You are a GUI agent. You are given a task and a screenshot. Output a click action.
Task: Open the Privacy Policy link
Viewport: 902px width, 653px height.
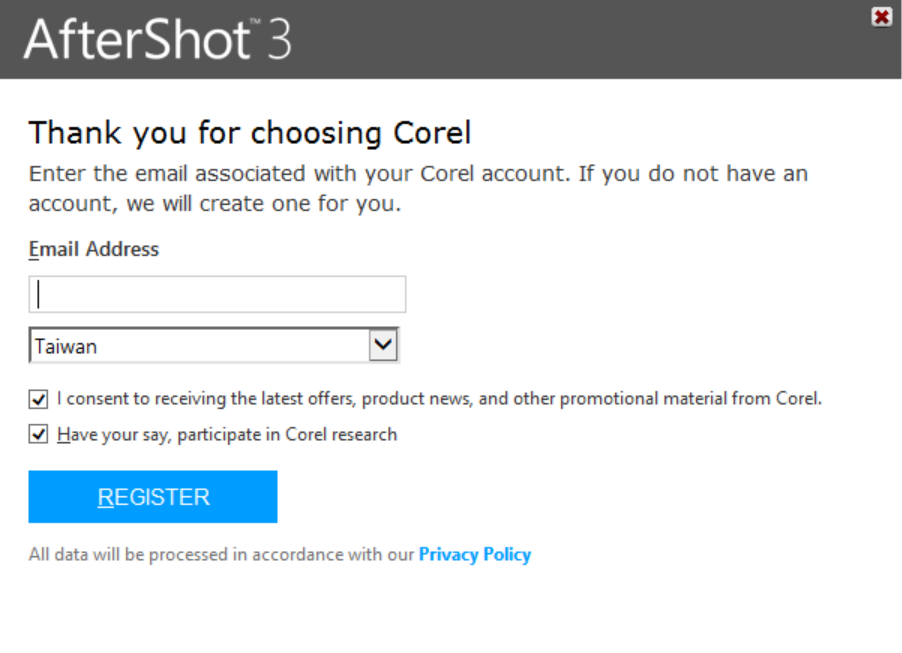(x=474, y=554)
